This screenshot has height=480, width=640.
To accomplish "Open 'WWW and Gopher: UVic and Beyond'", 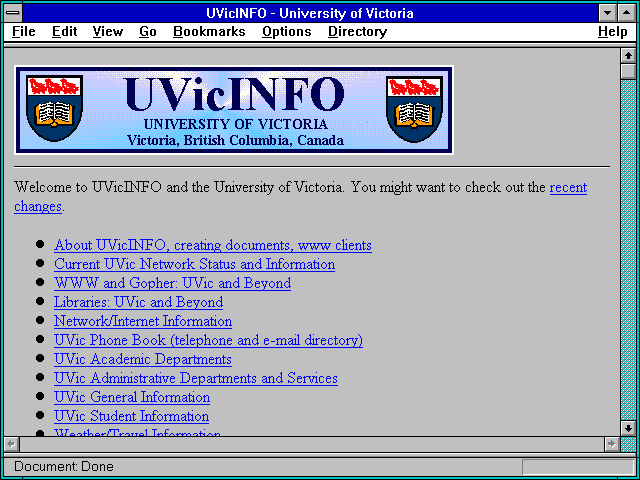I will (172, 283).
